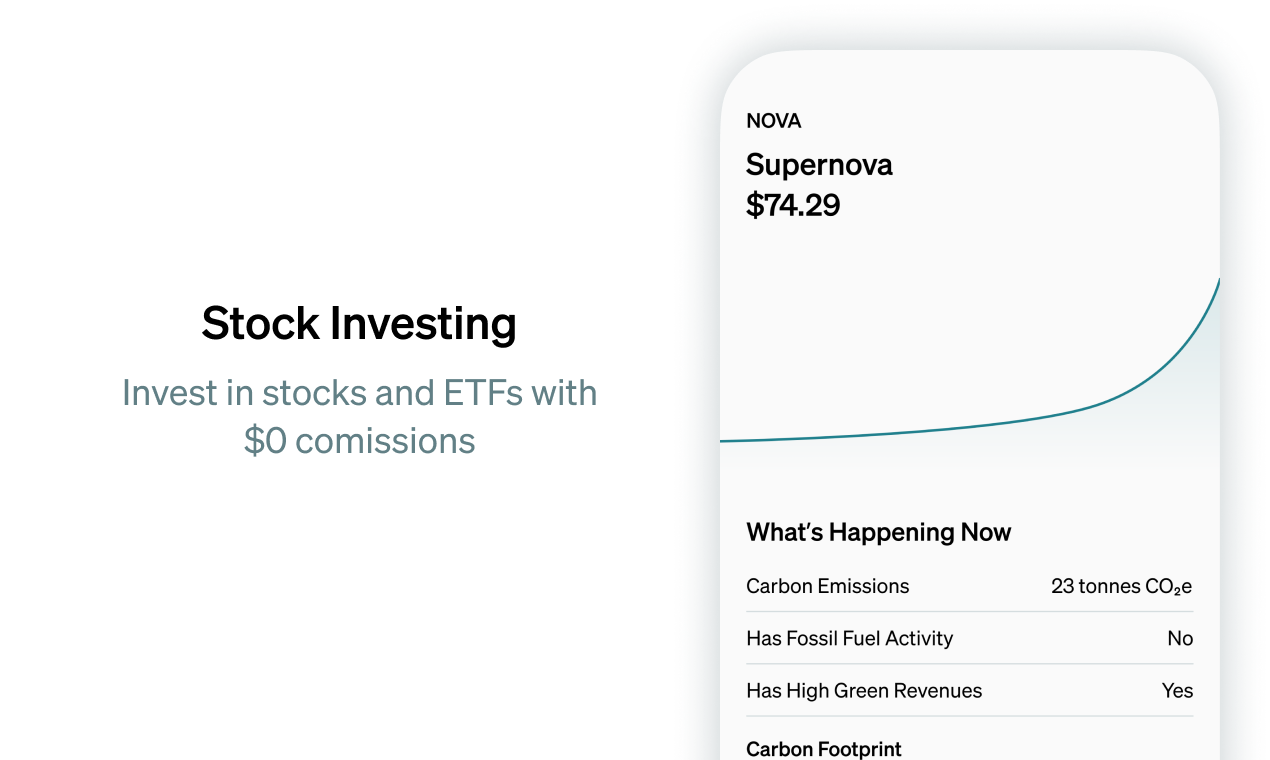The width and height of the screenshot is (1270, 760).
Task: Click the Stock Investing heading
Action: tap(359, 324)
